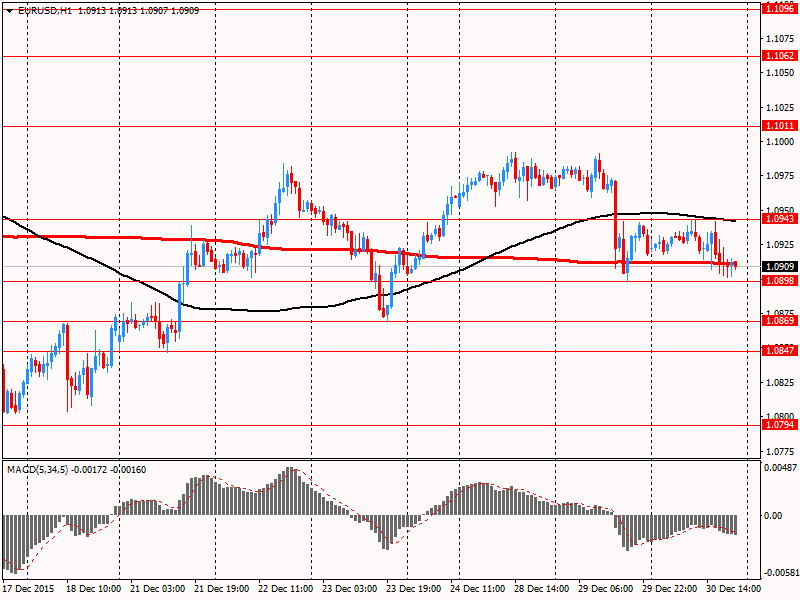The width and height of the screenshot is (800, 600).
Task: Select the 1.0898 support level label
Action: (780, 281)
